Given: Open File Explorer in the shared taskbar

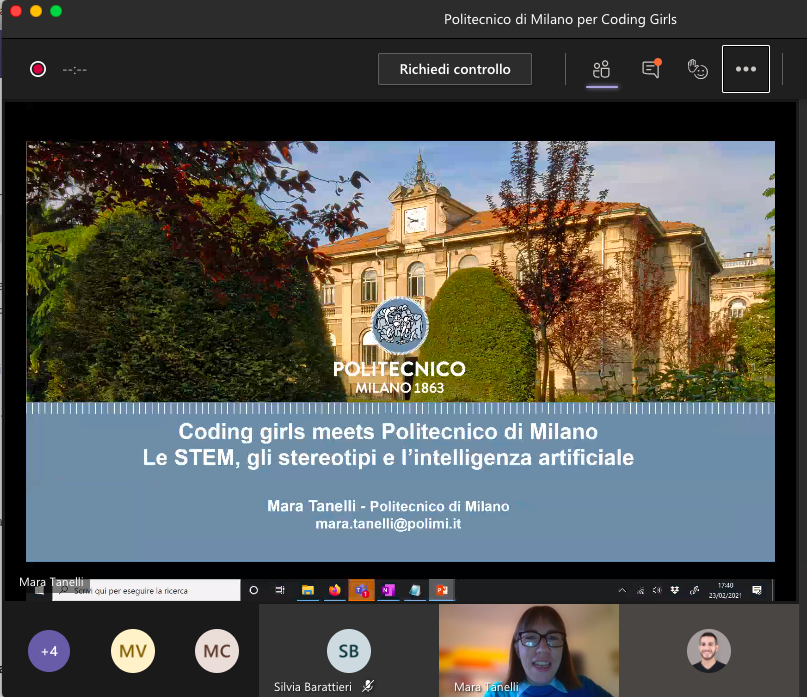Looking at the screenshot, I should coord(308,590).
